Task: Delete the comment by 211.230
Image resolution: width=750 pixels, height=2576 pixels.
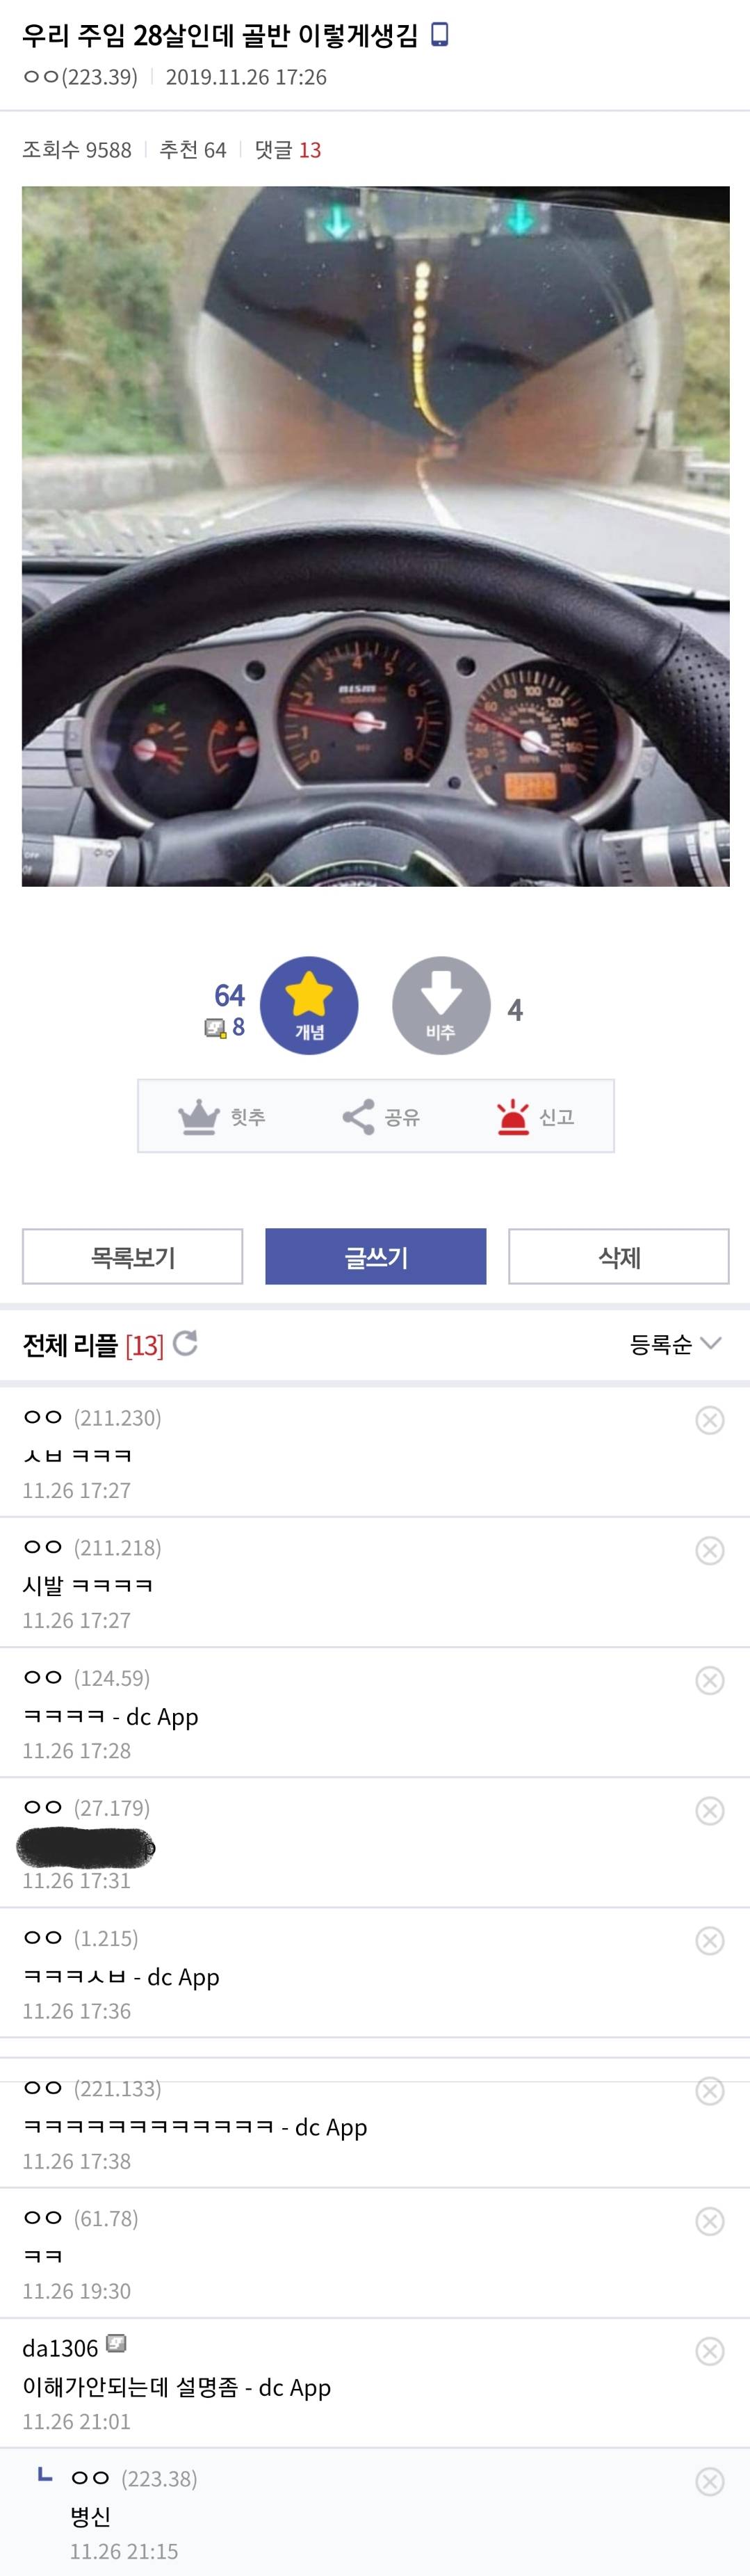Action: 710,1420
